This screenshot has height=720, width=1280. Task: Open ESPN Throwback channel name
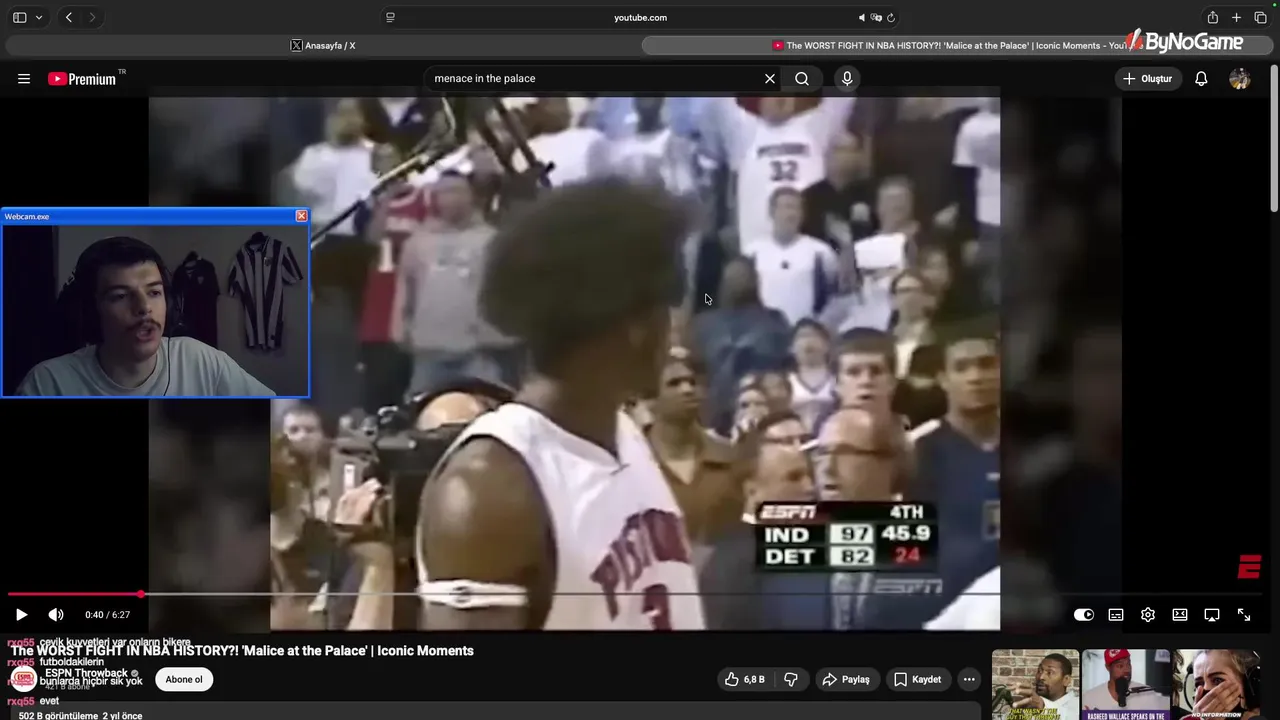[86, 674]
